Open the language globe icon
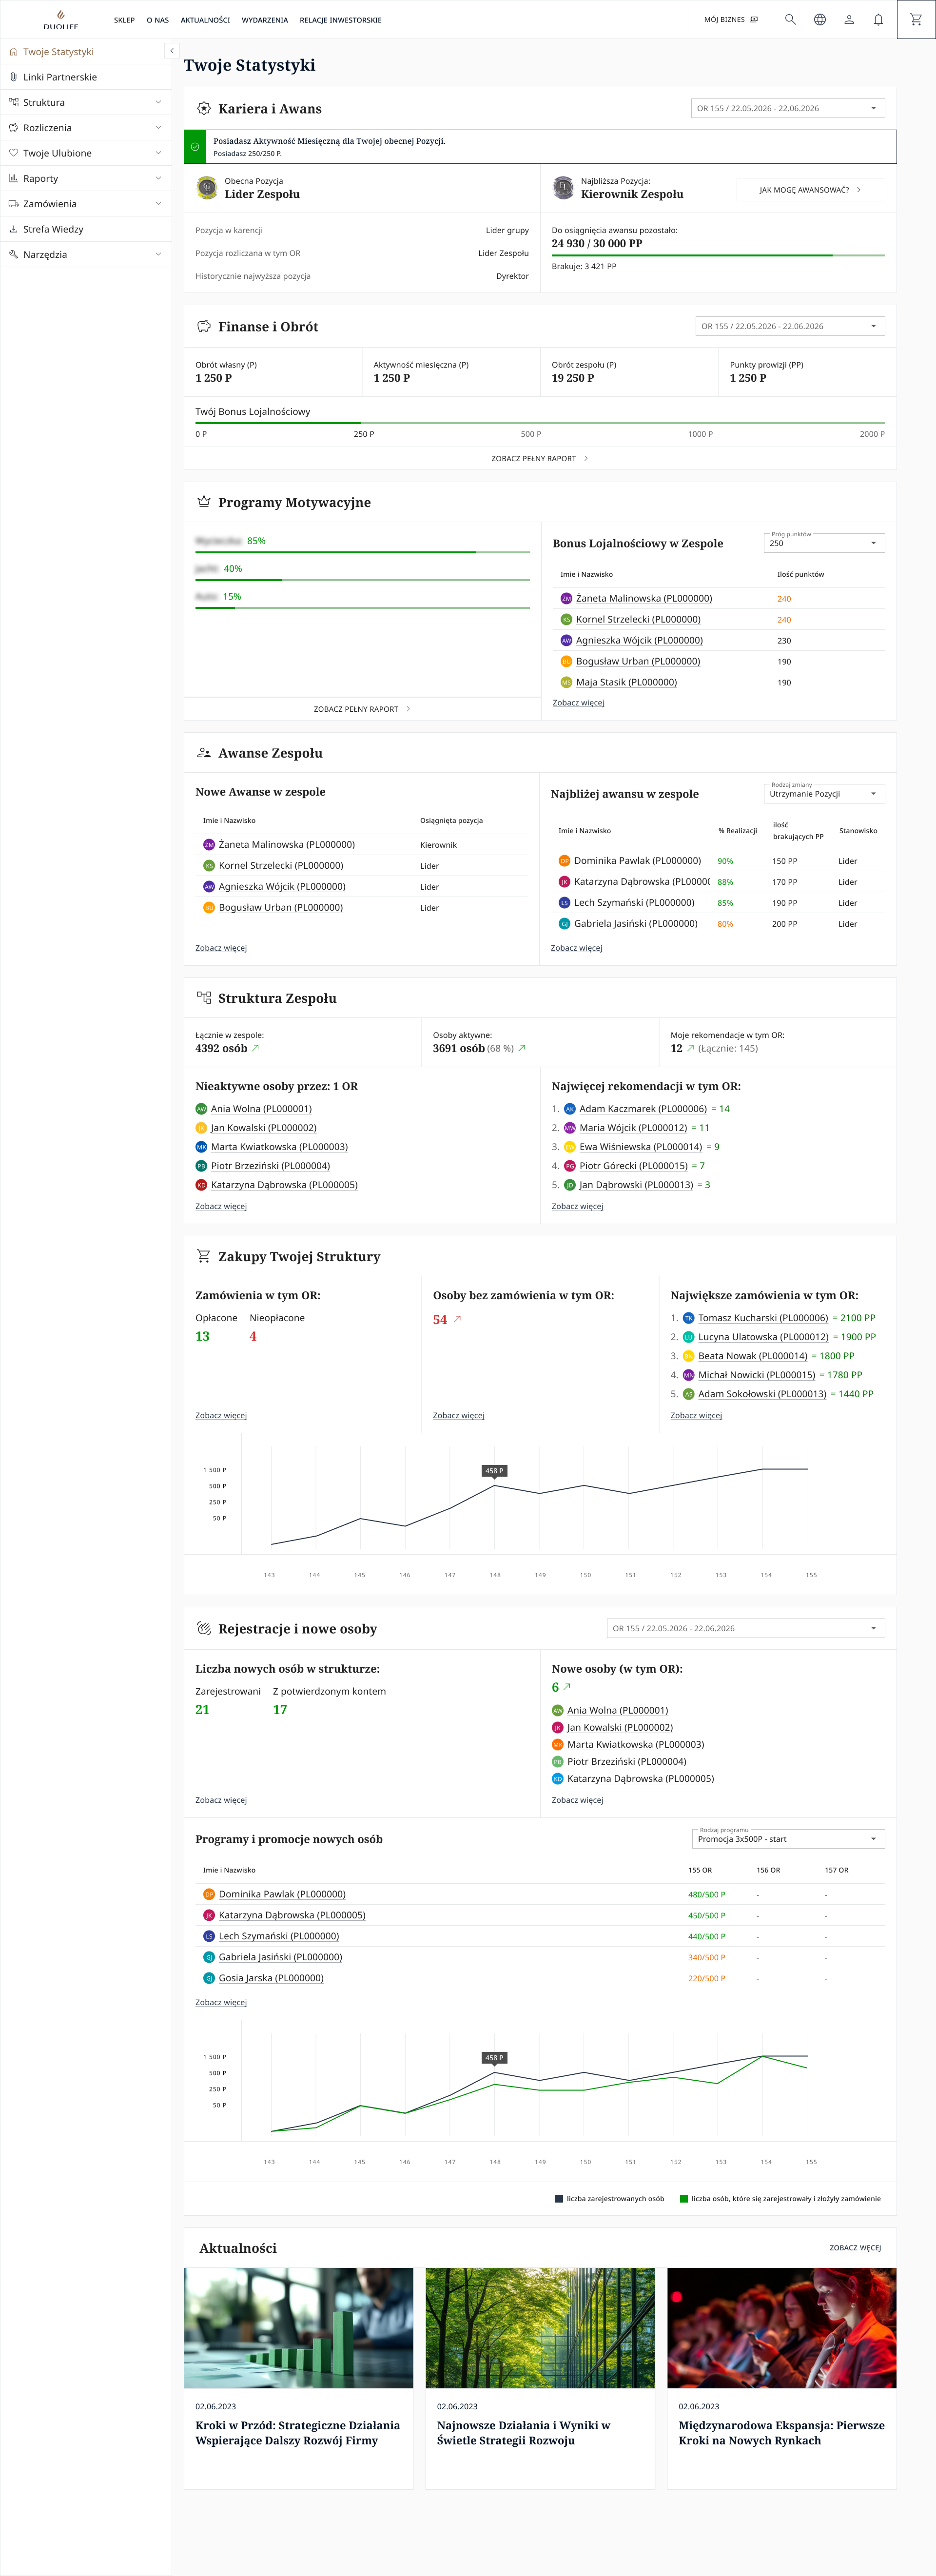 tap(819, 19)
